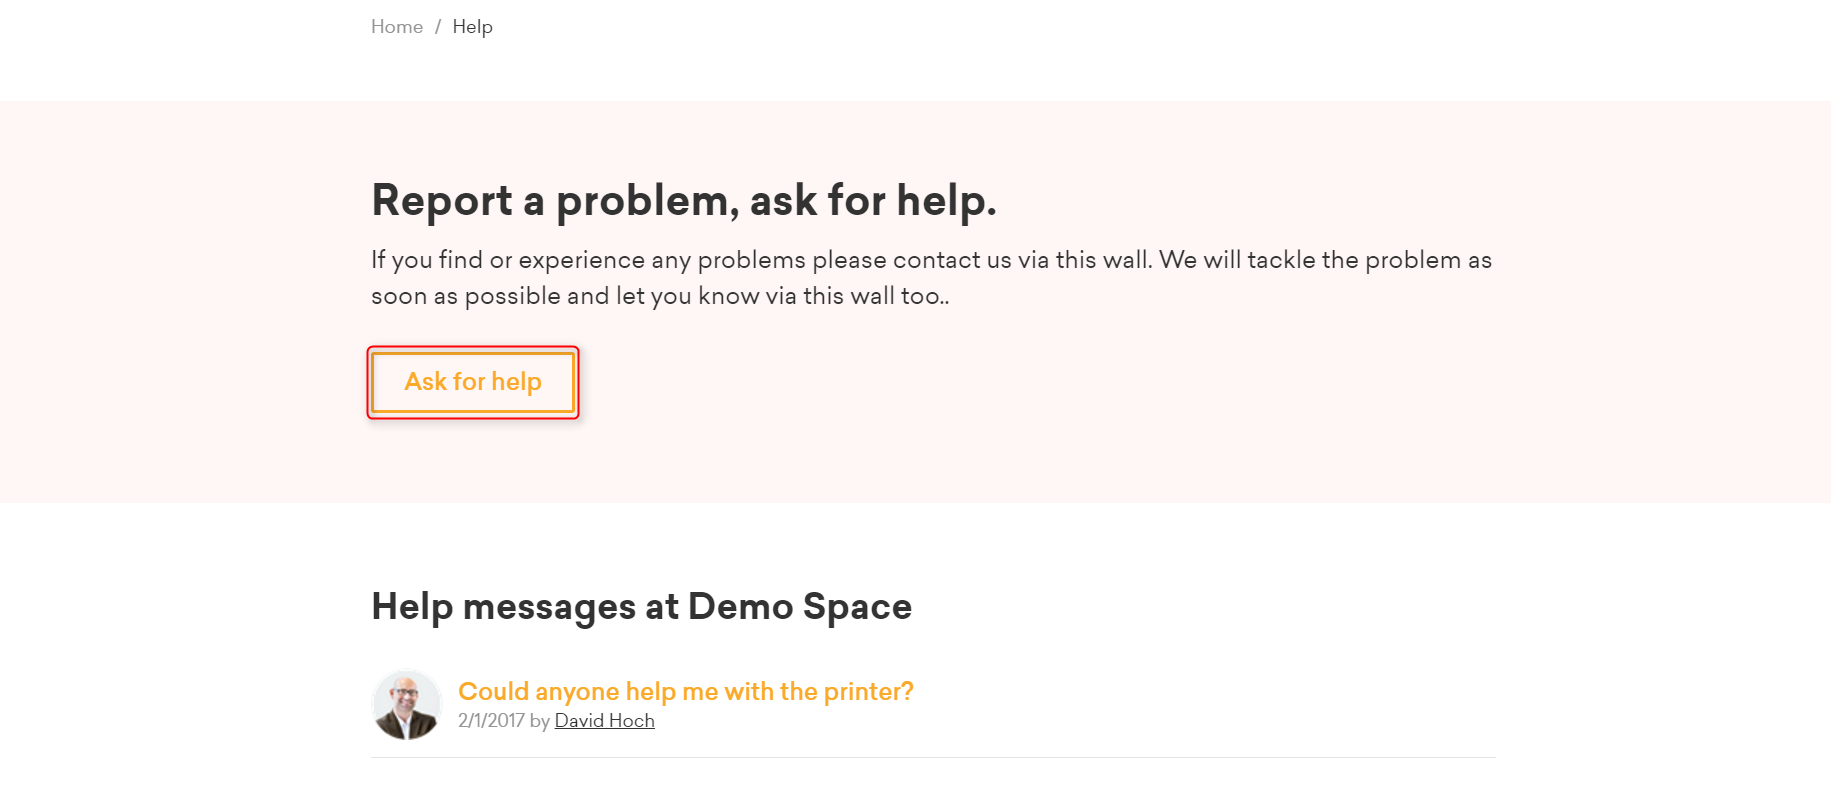Image resolution: width=1831 pixels, height=804 pixels.
Task: Select the Help breadcrumb item
Action: click(x=472, y=27)
